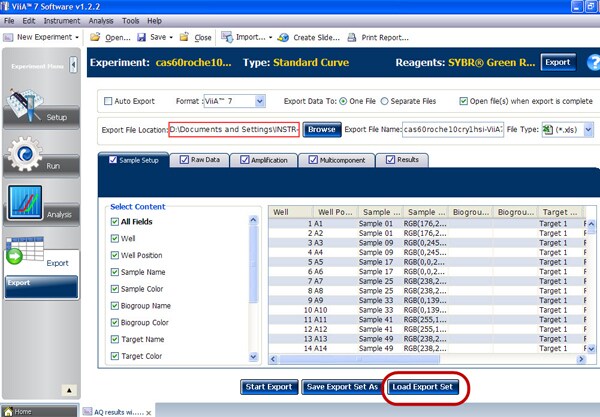
Task: Click the Export button in header bar
Action: (x=558, y=62)
